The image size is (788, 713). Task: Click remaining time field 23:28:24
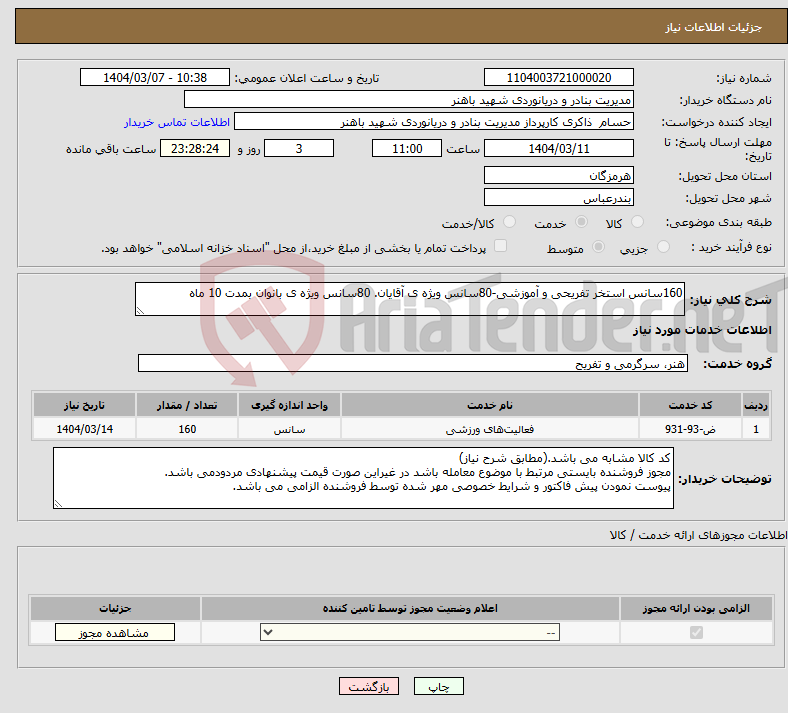click(195, 148)
